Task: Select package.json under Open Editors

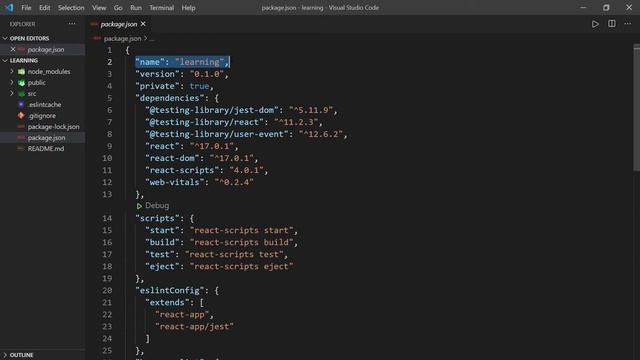Action: 46,49
